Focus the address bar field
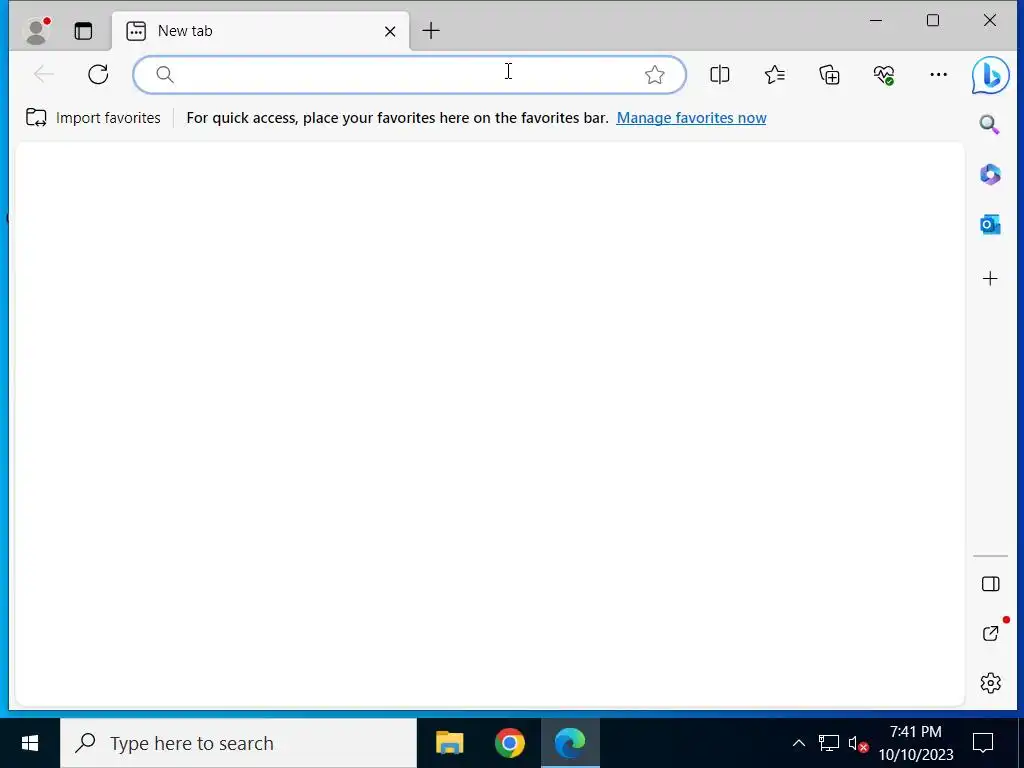 coord(409,74)
